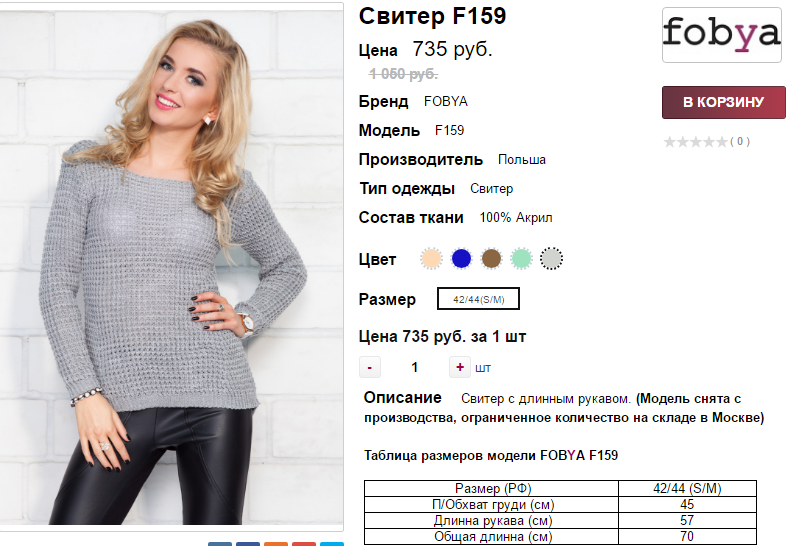The width and height of the screenshot is (801, 546).
Task: Add sweater to cart with В КОРЗИНУ
Action: tap(723, 102)
